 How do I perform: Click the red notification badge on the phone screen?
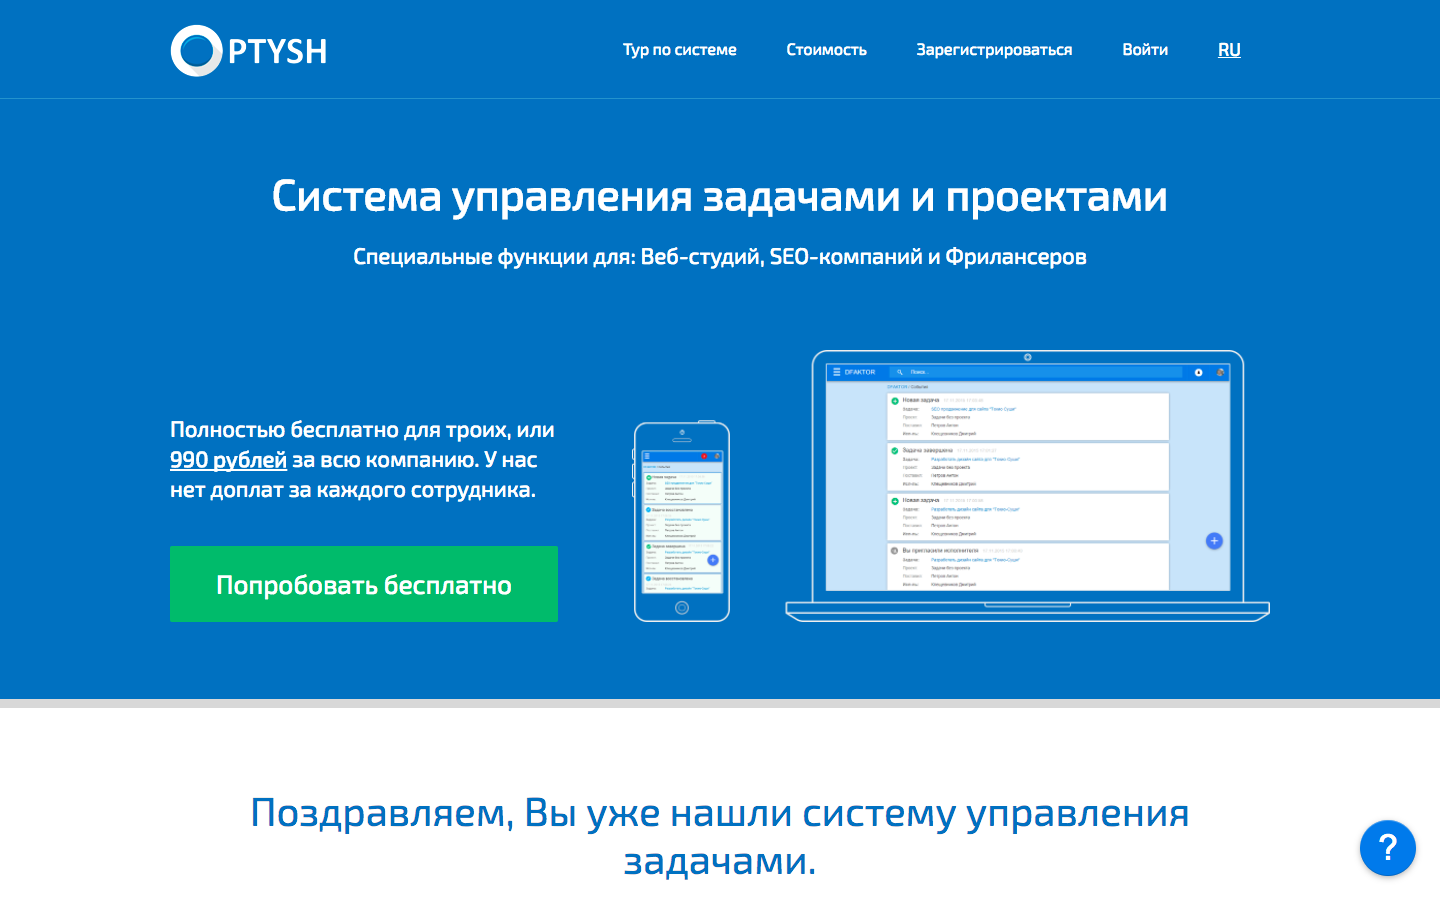coord(704,456)
